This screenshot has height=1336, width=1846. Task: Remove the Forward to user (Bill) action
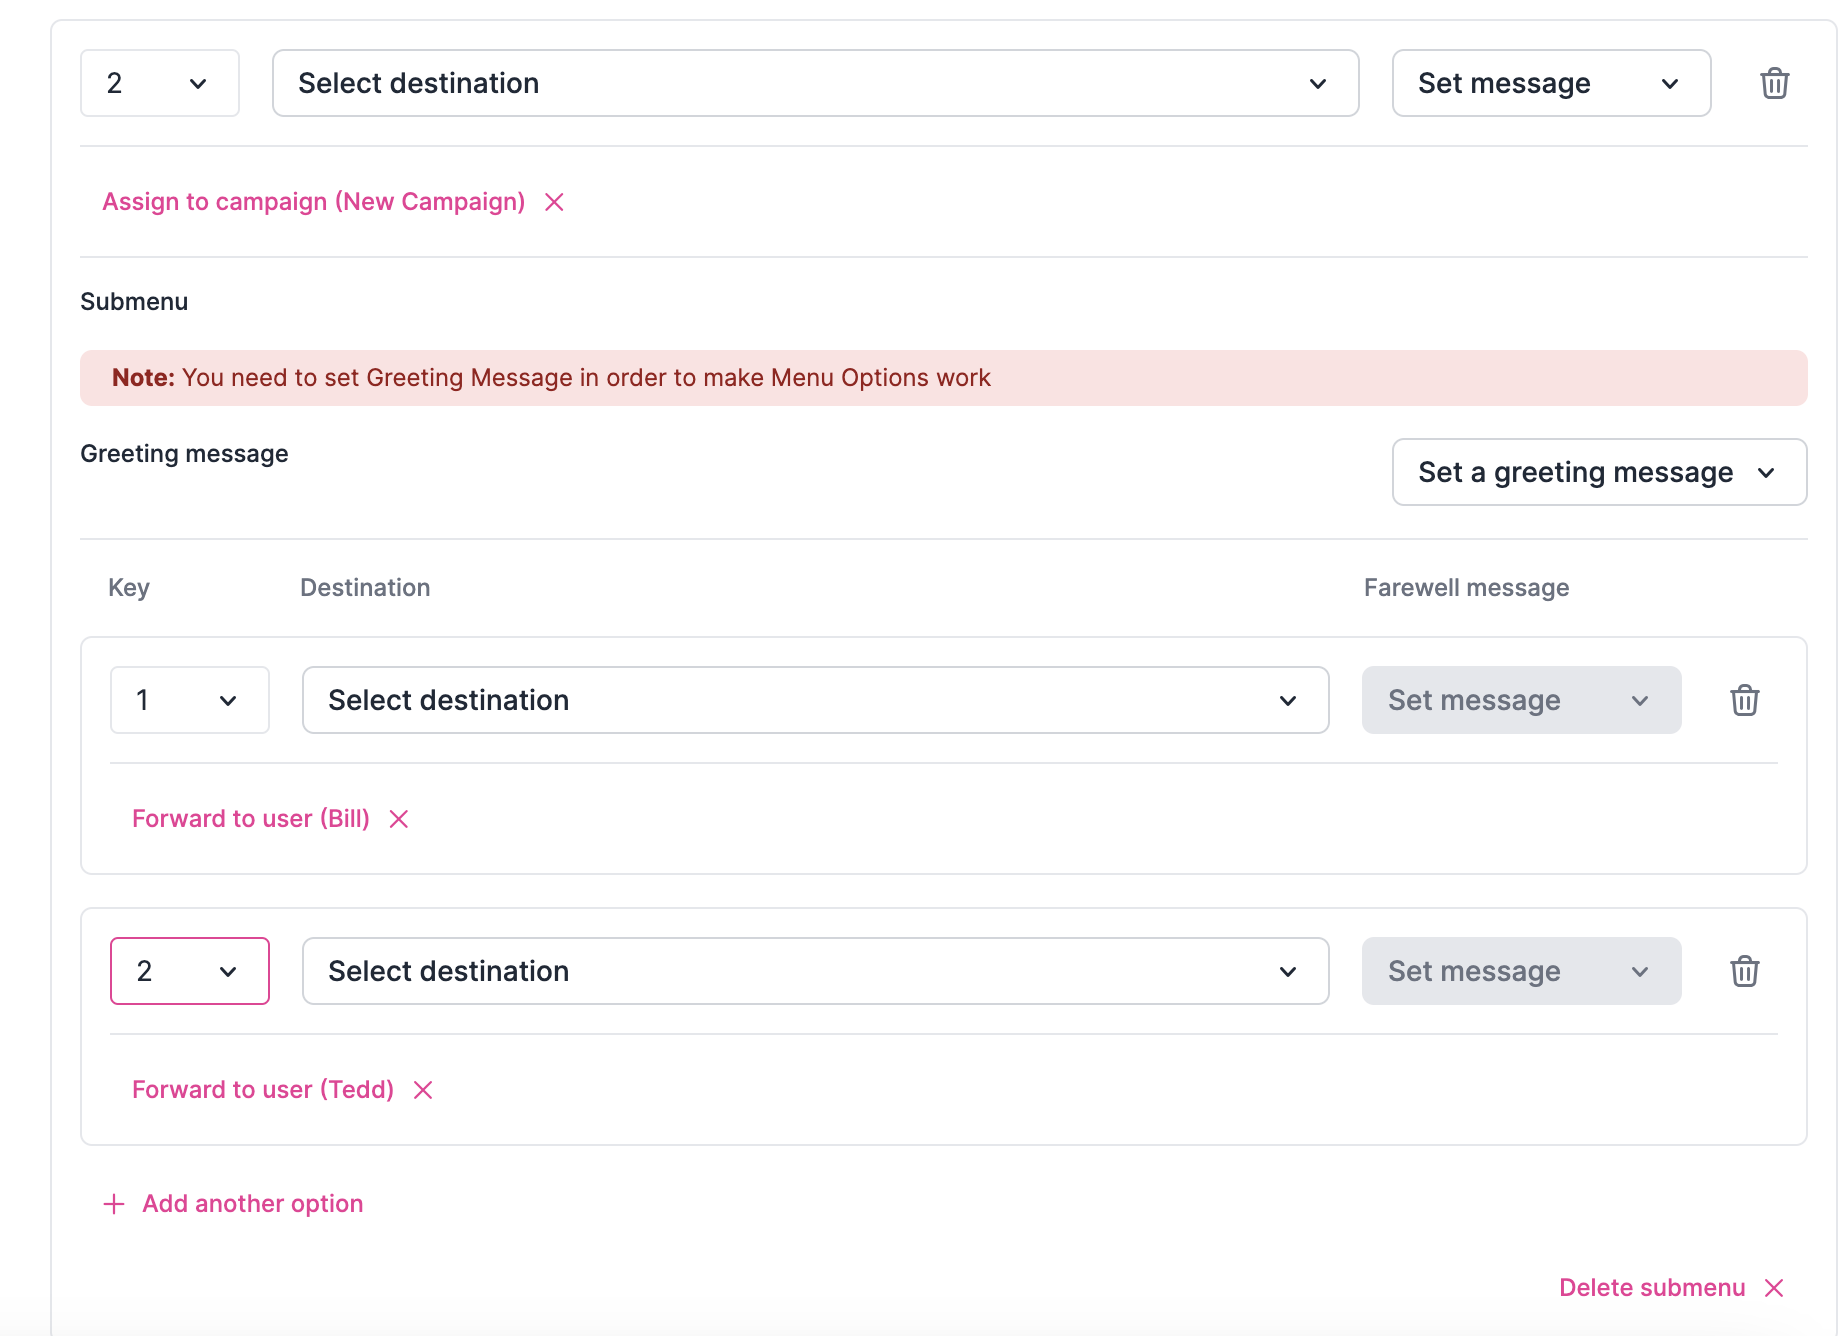[x=397, y=818]
